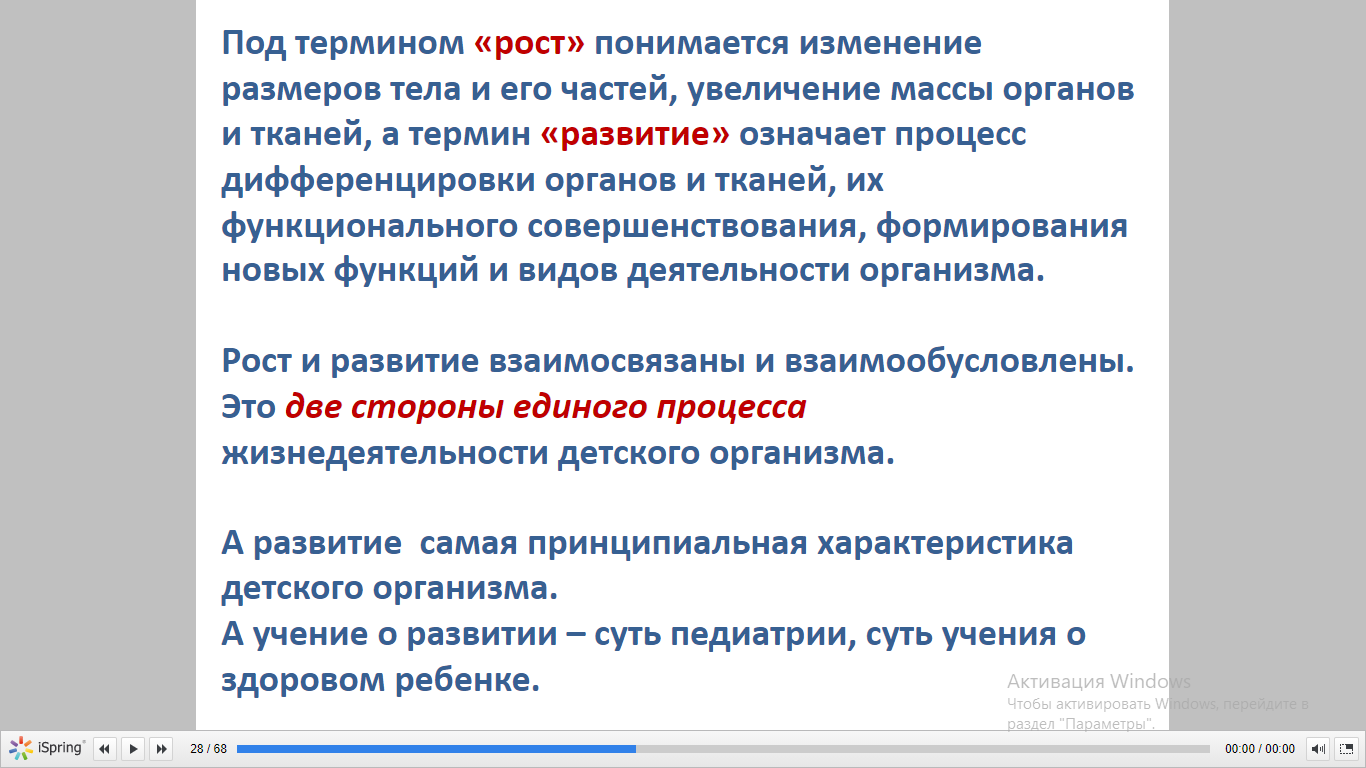Go to the previous slide

tap(105, 749)
